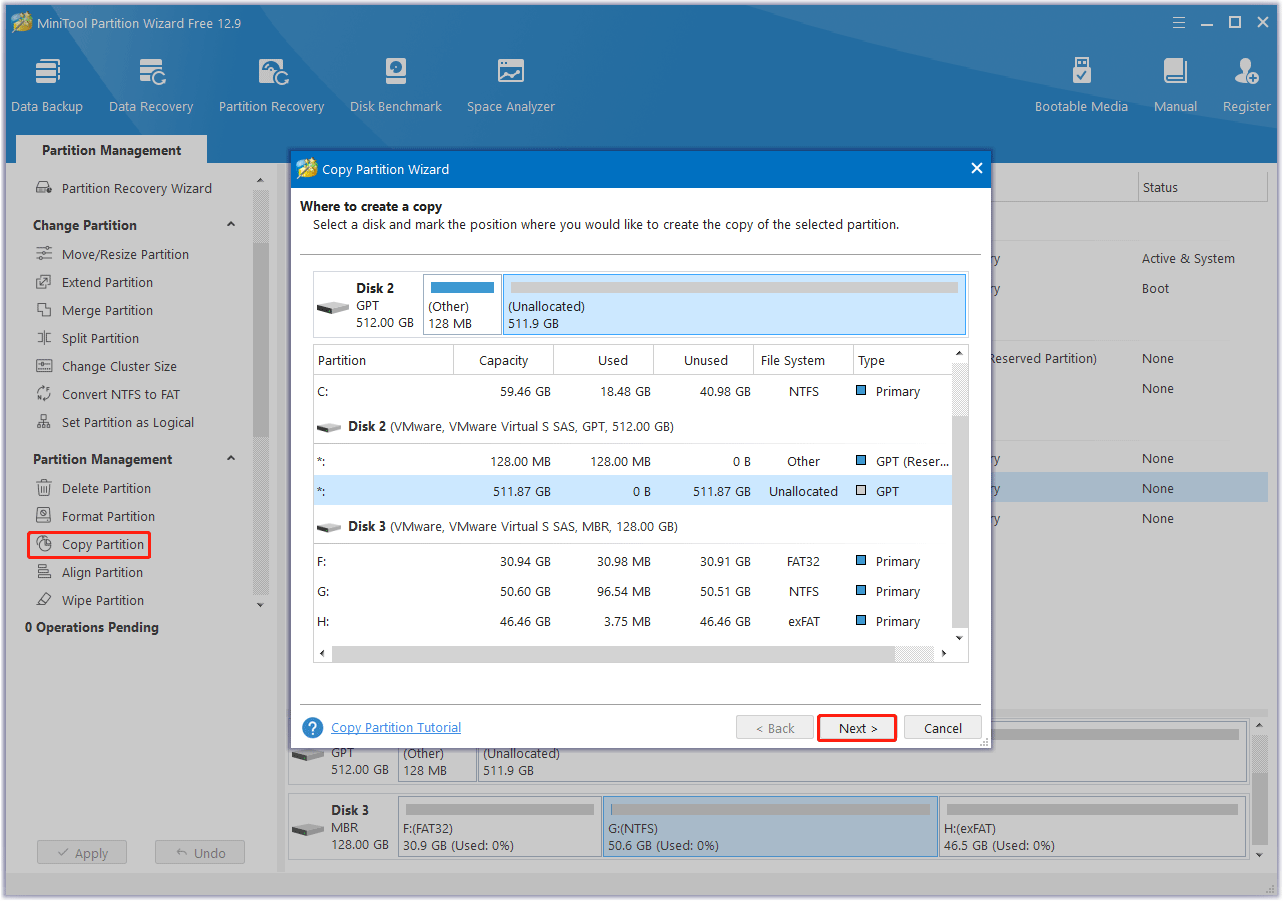The image size is (1283, 901).
Task: Collapse the Change Partition section
Action: coord(231,225)
